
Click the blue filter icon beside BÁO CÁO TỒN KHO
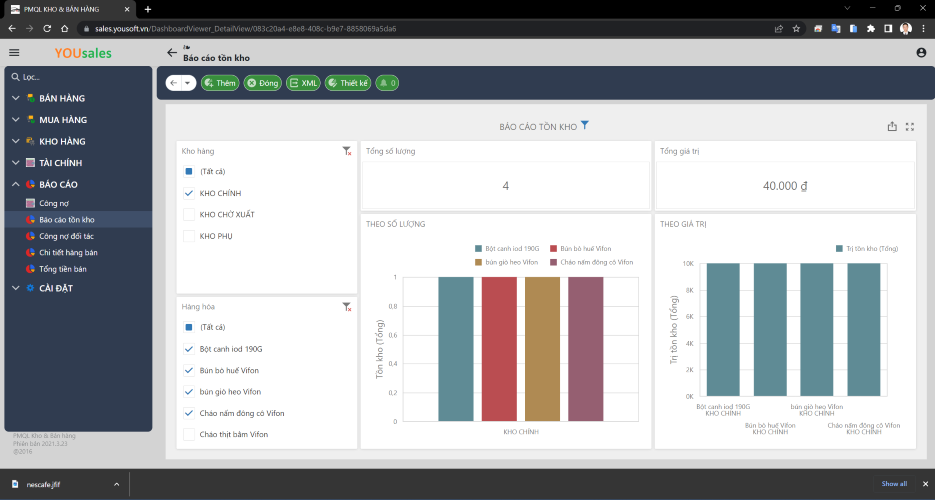click(585, 125)
